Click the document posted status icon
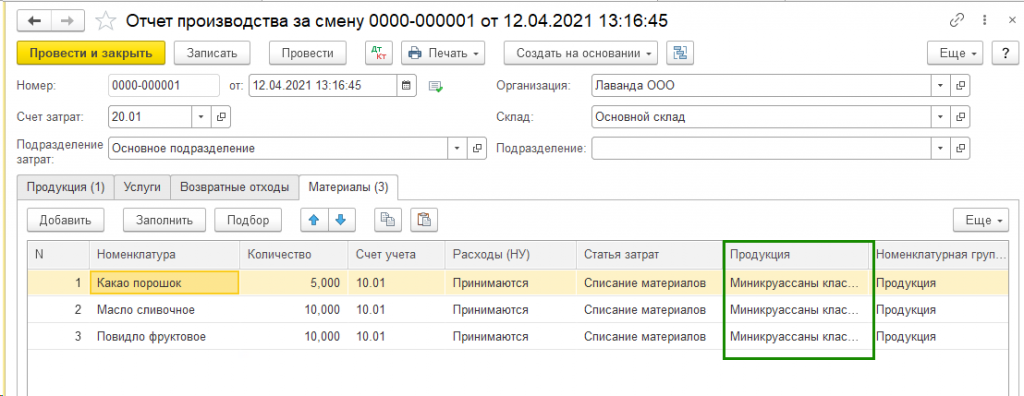The width and height of the screenshot is (1024, 396). click(436, 86)
